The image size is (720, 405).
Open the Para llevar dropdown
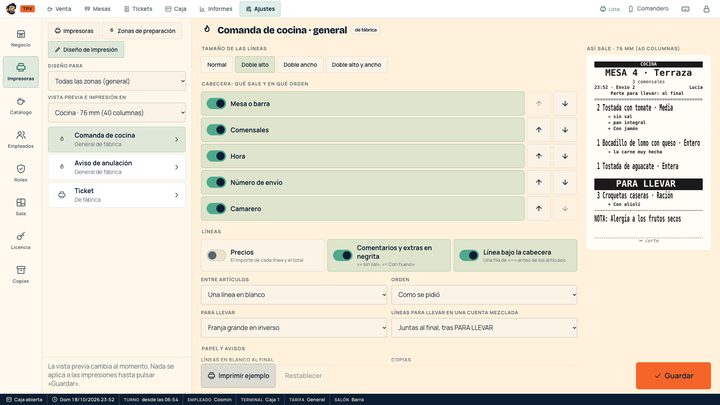[x=294, y=328]
